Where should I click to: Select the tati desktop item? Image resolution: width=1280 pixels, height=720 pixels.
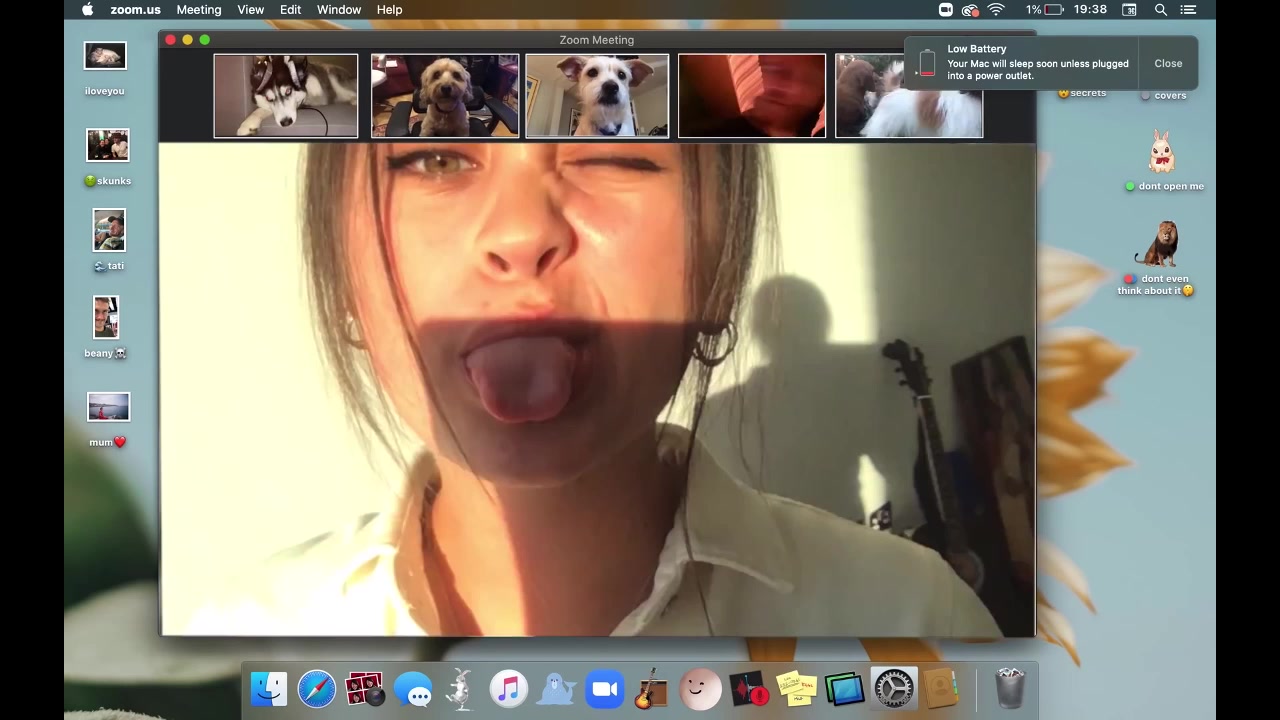[x=109, y=240]
